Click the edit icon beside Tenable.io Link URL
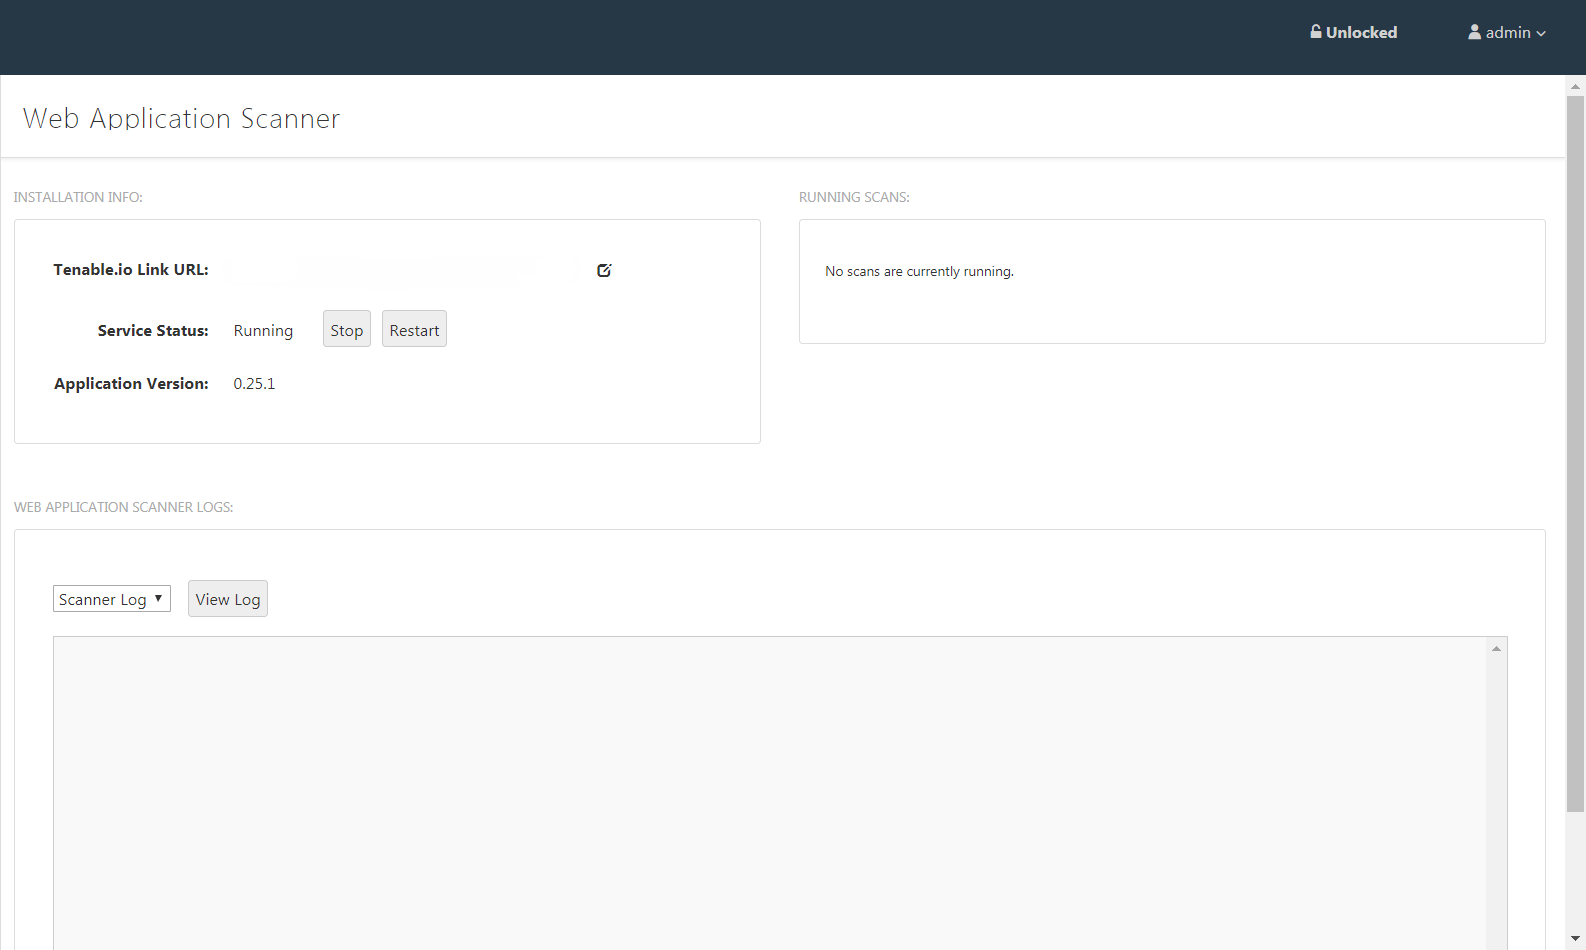This screenshot has height=950, width=1586. (x=604, y=270)
